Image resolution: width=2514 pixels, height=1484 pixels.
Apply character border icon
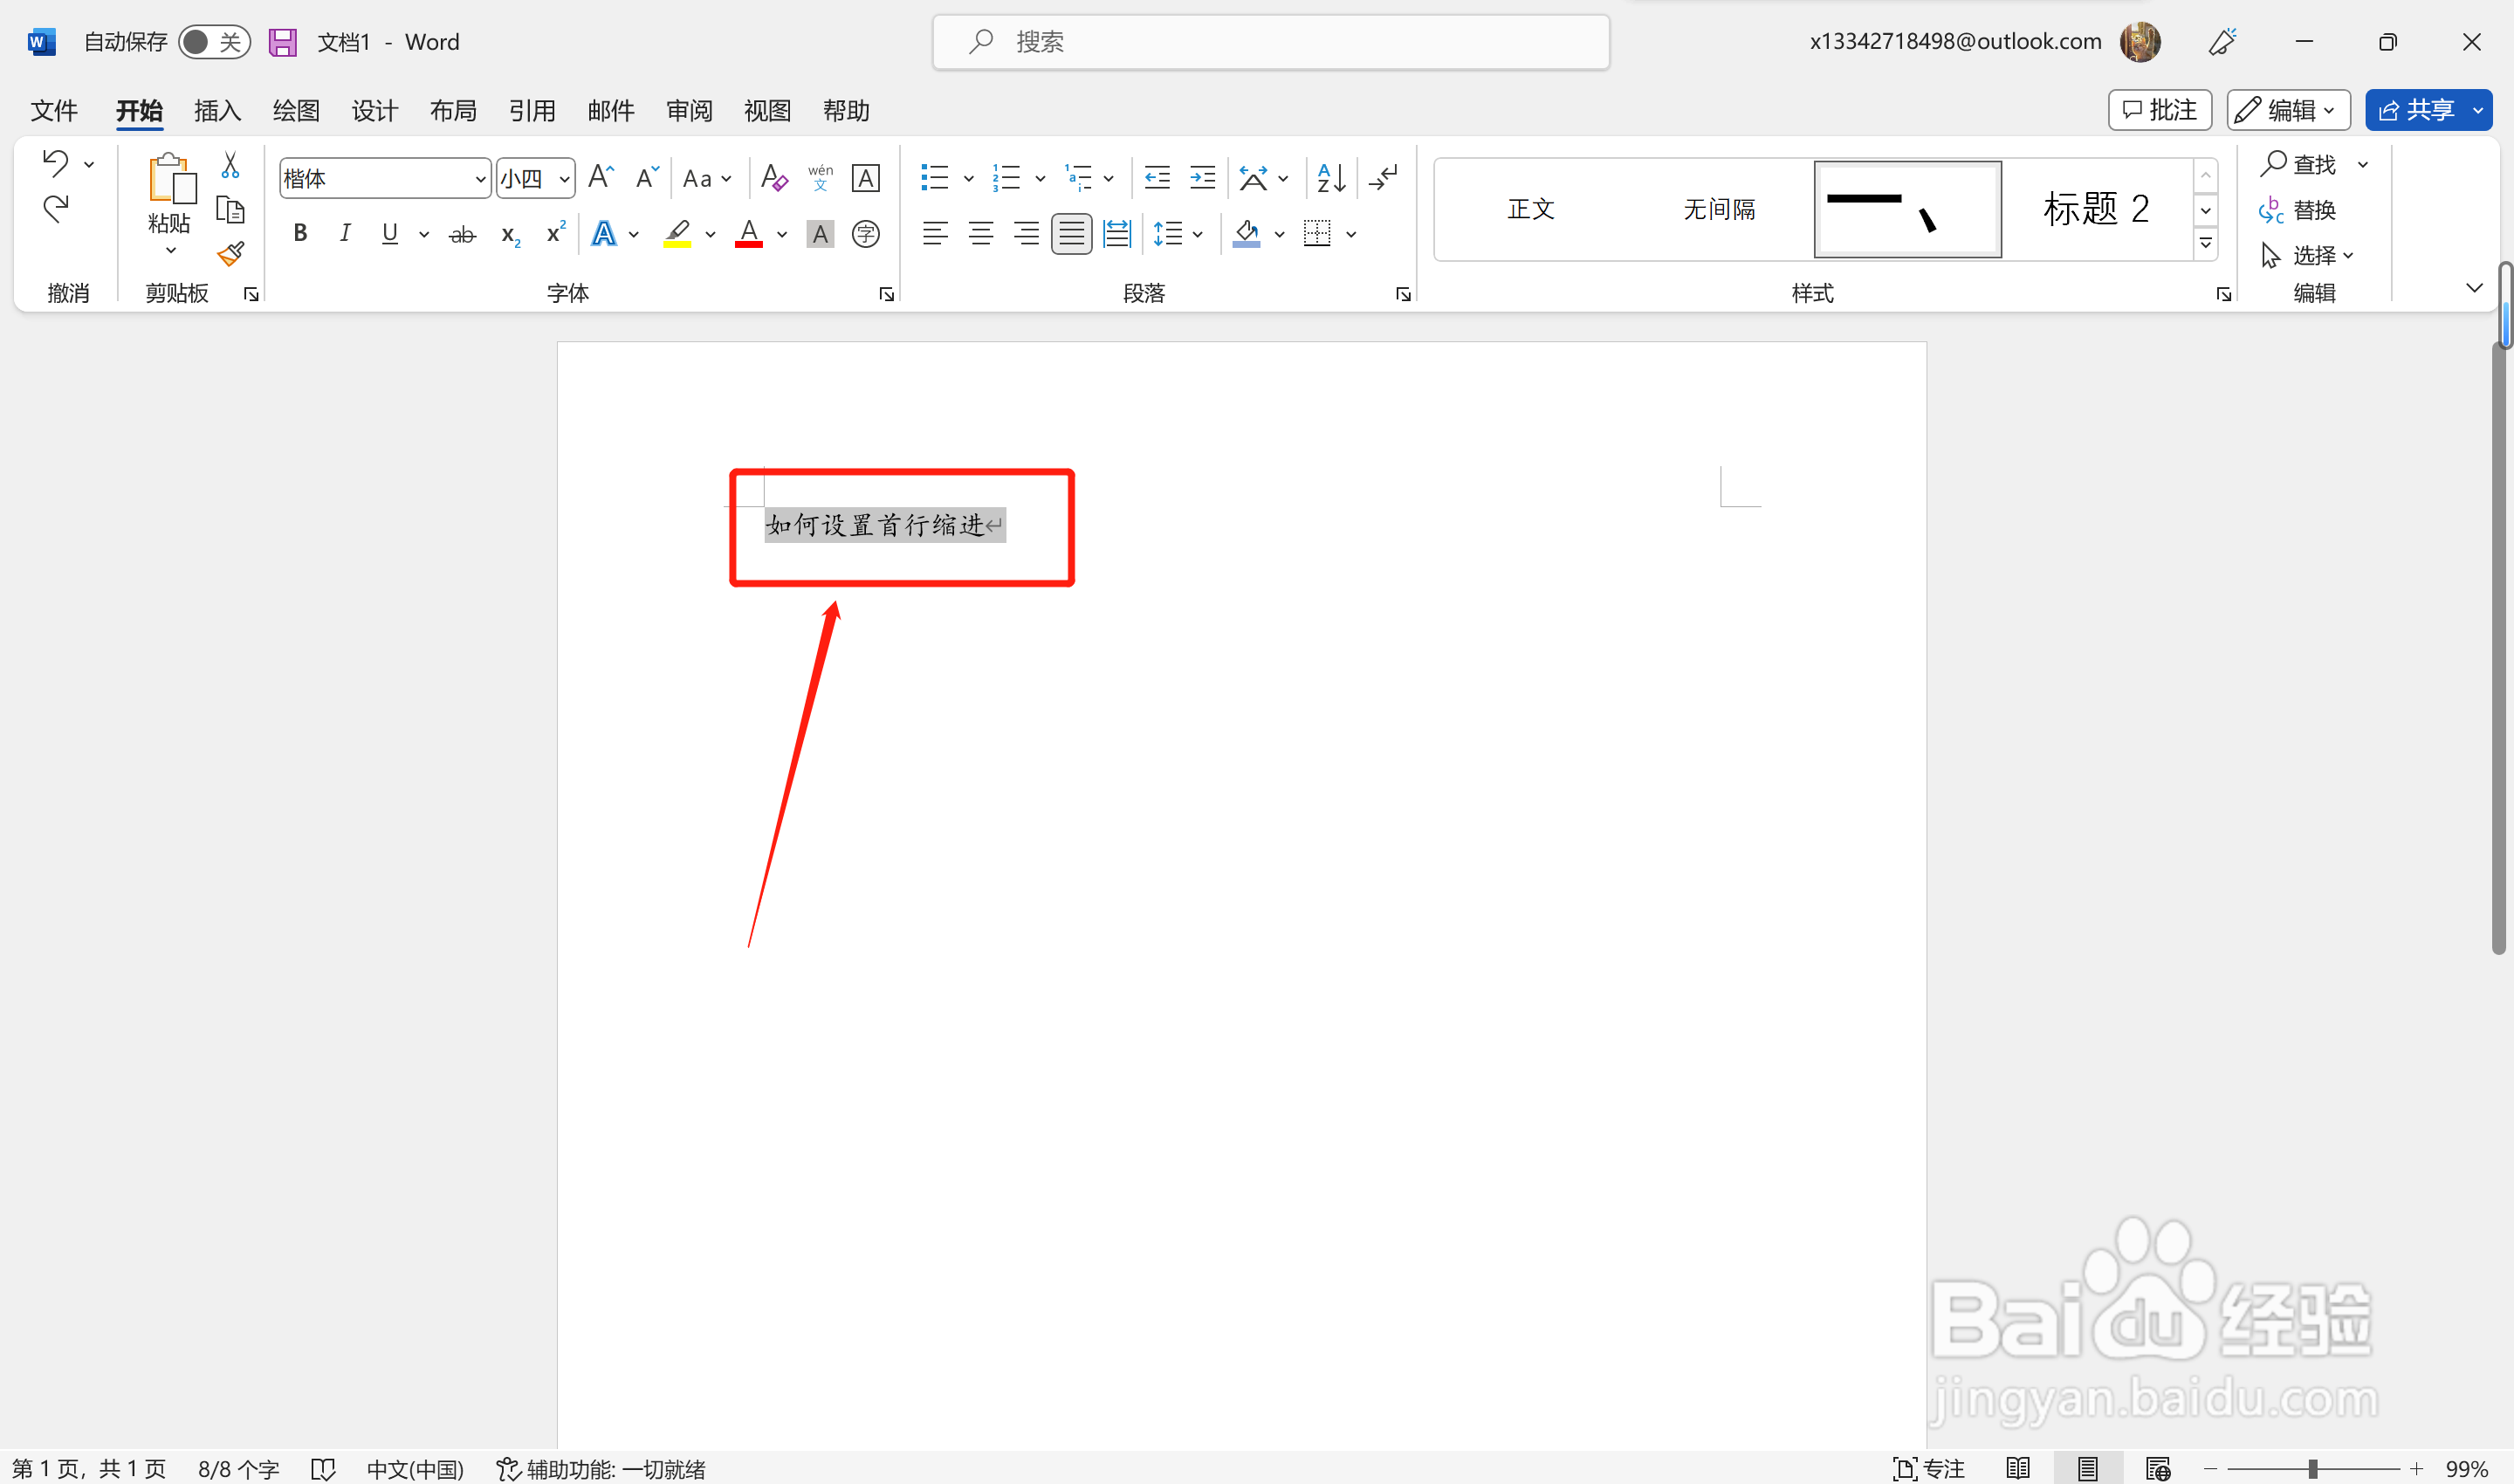pyautogui.click(x=865, y=178)
